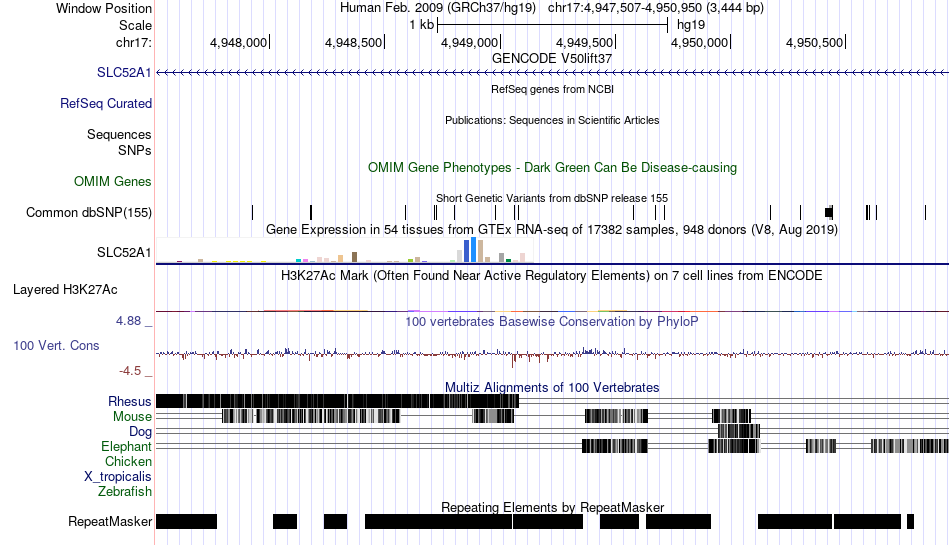
Task: Click the 4,949,000 ruler position
Action: coord(470,42)
